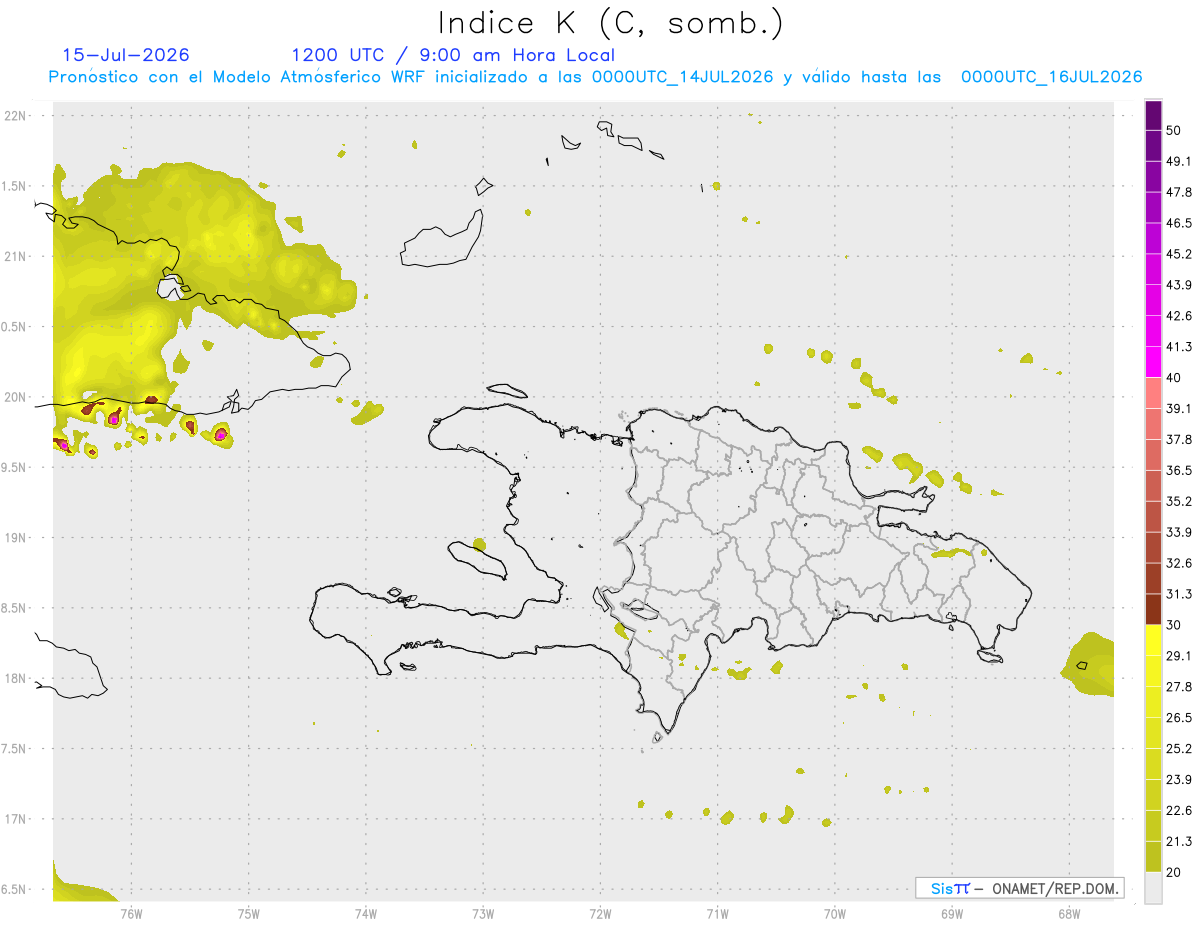Click the dark brown color bar segment between 30 and 31.3
This screenshot has height=927, width=1200.
[x=1153, y=609]
